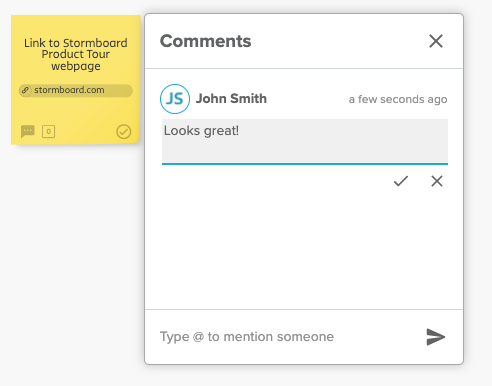Cancel editing the comment with the small X
This screenshot has height=386, width=492.
(437, 181)
